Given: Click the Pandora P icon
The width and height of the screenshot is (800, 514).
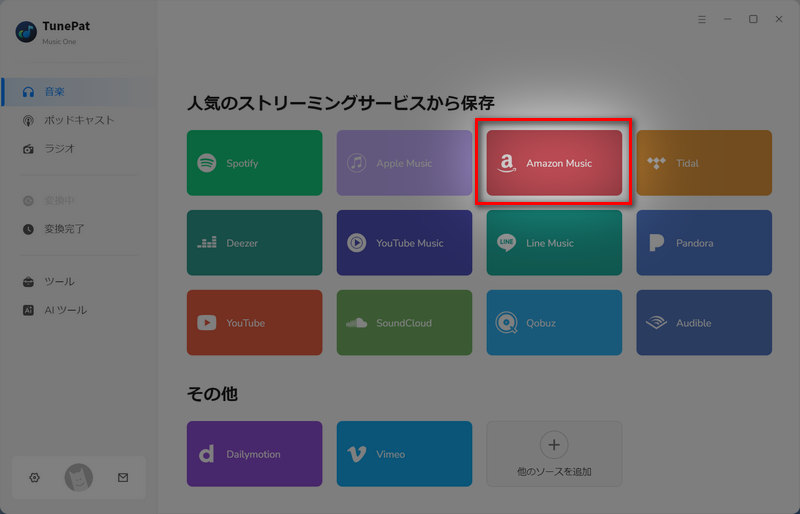Looking at the screenshot, I should (x=657, y=243).
